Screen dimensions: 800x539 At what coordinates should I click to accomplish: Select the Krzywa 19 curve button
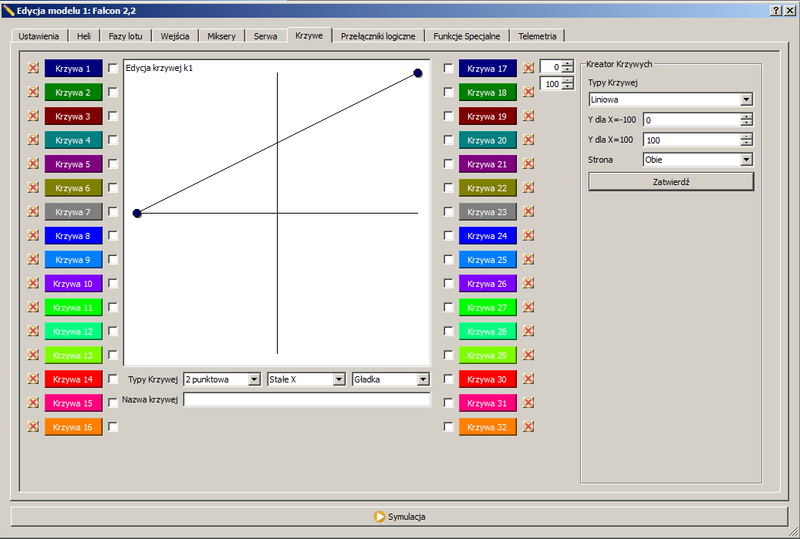(x=487, y=116)
